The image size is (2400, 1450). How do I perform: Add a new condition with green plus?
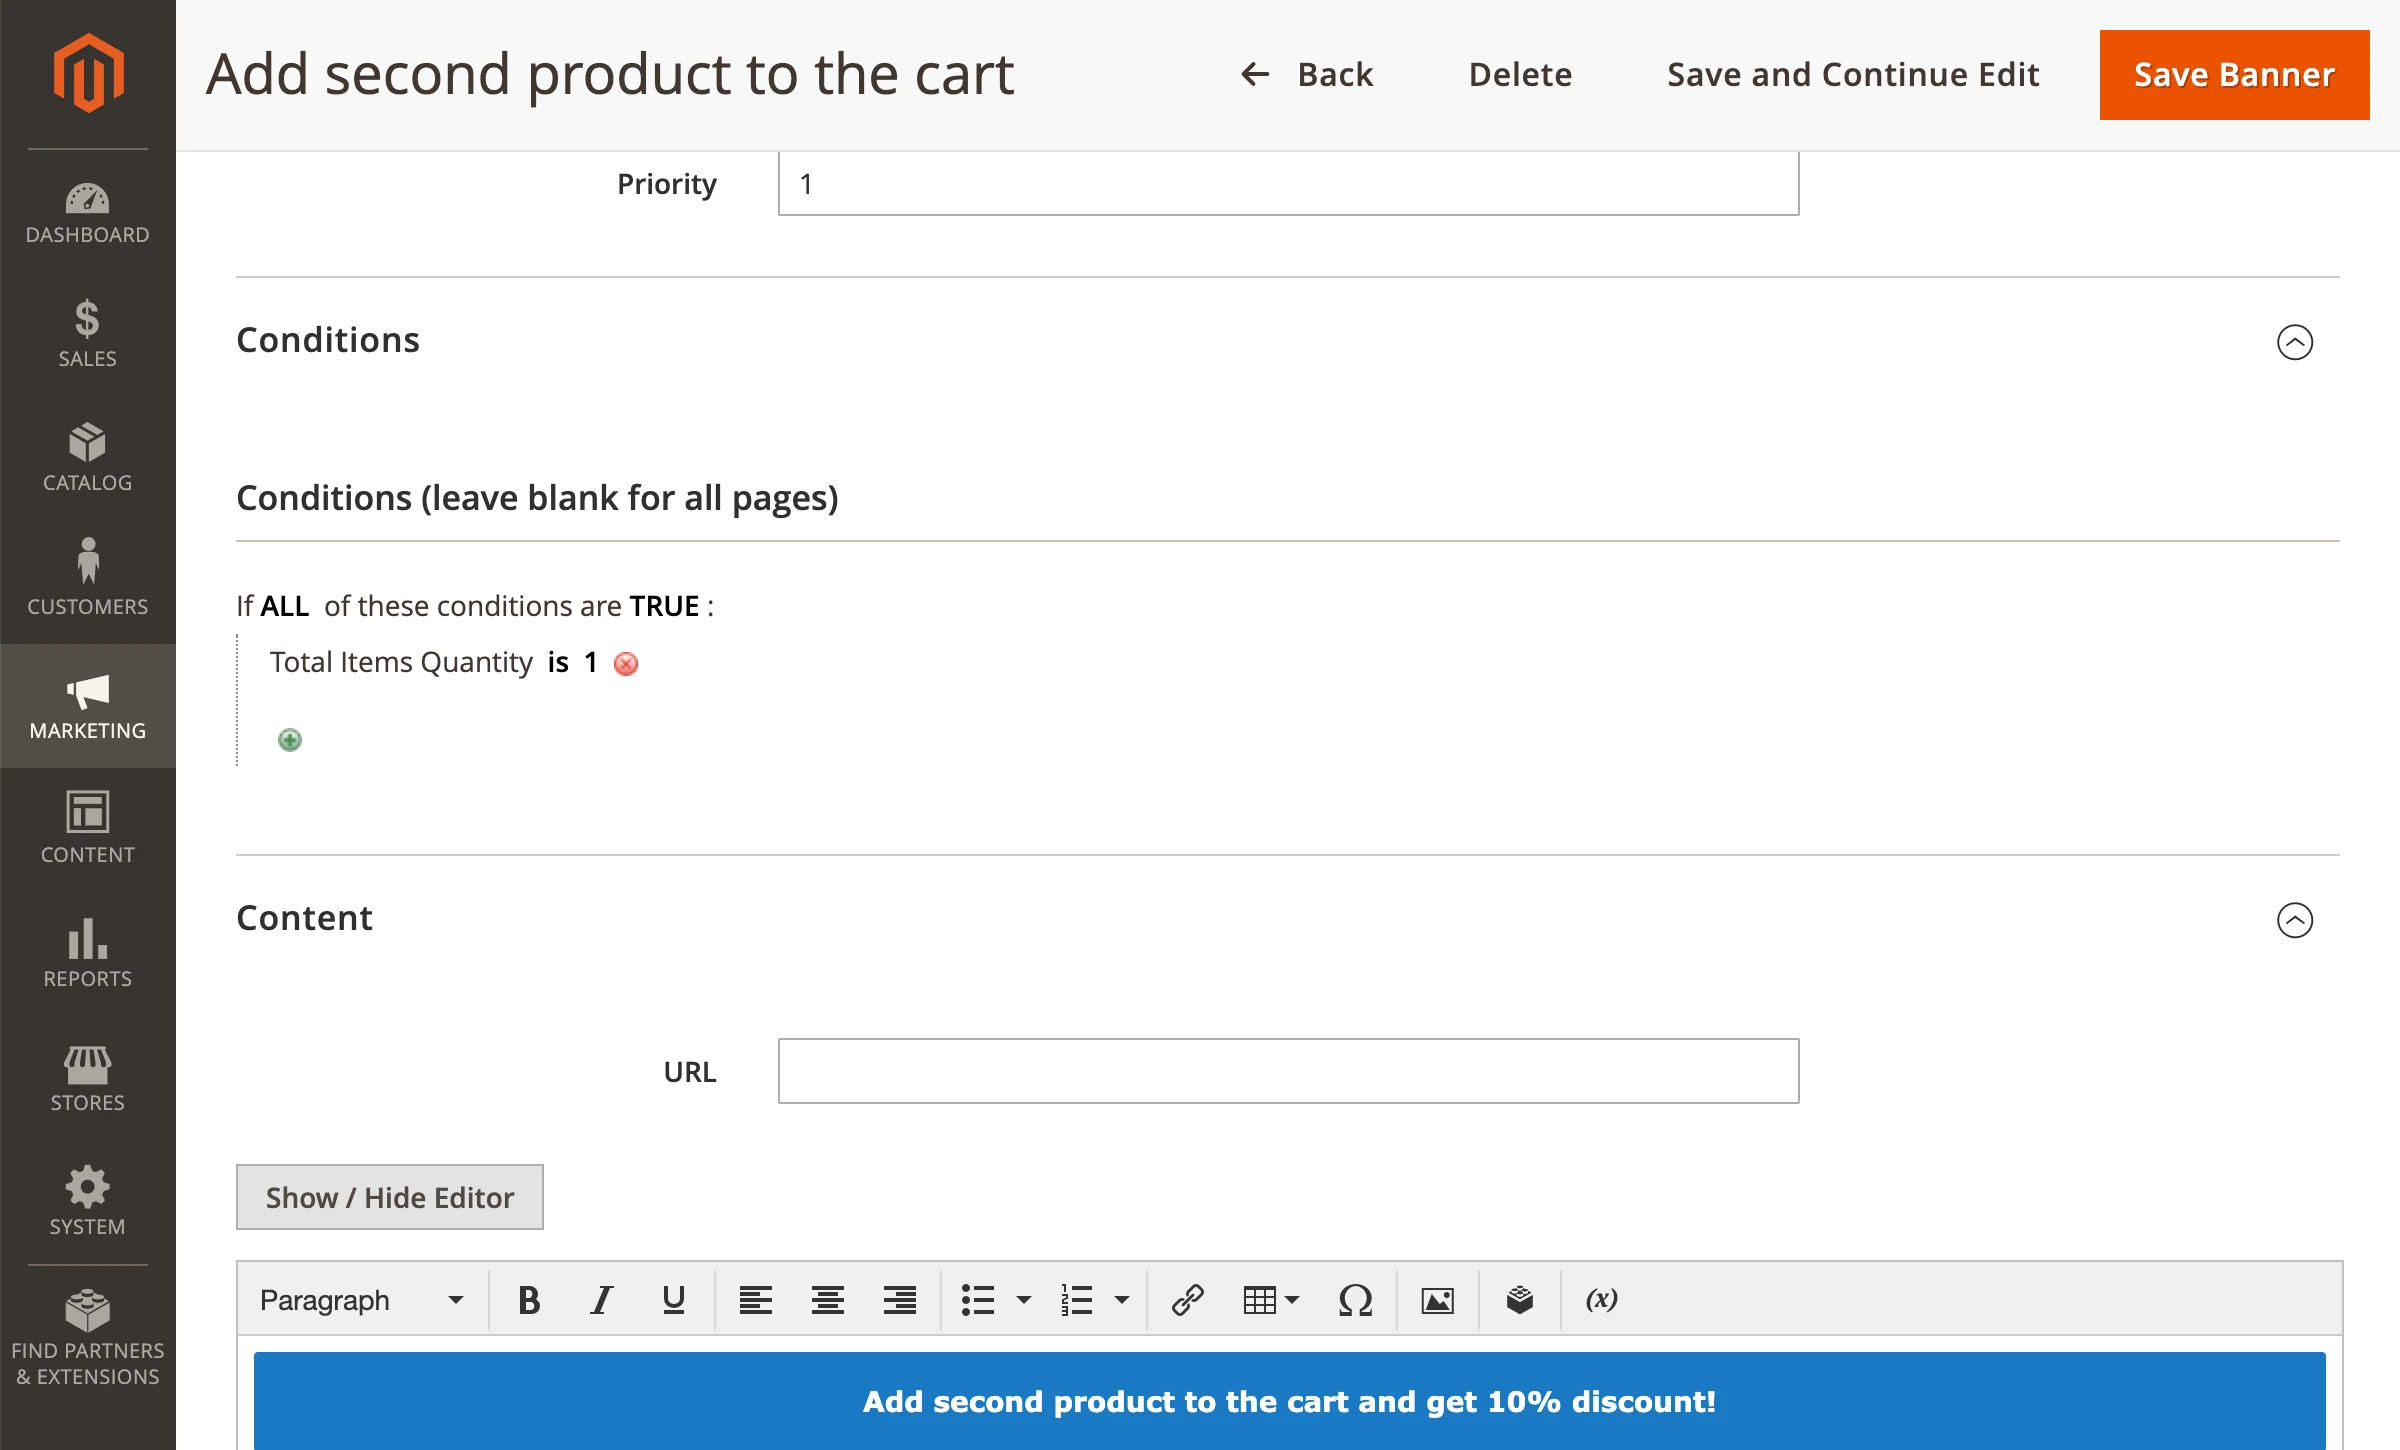pos(290,740)
